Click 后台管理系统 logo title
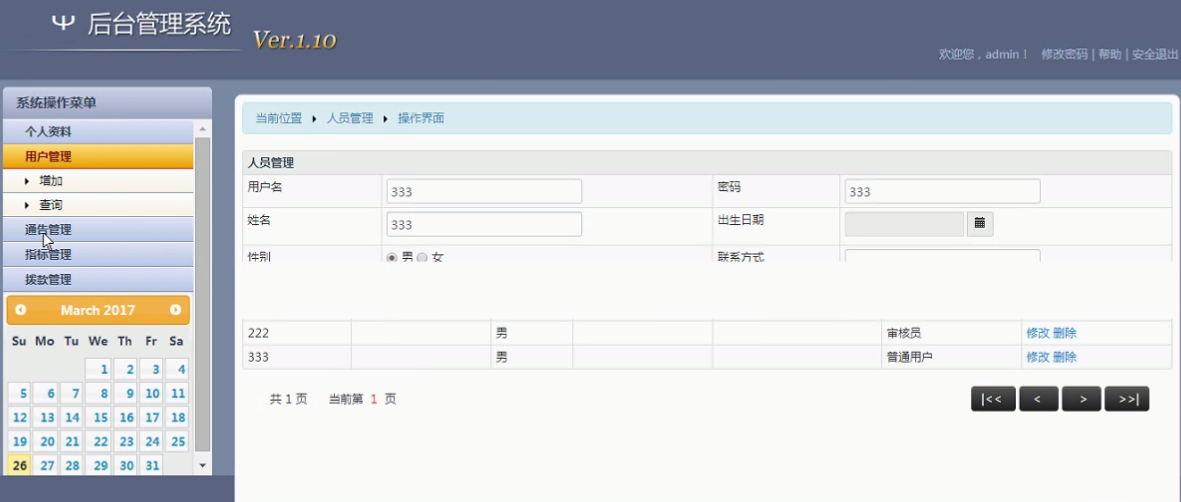 159,25
